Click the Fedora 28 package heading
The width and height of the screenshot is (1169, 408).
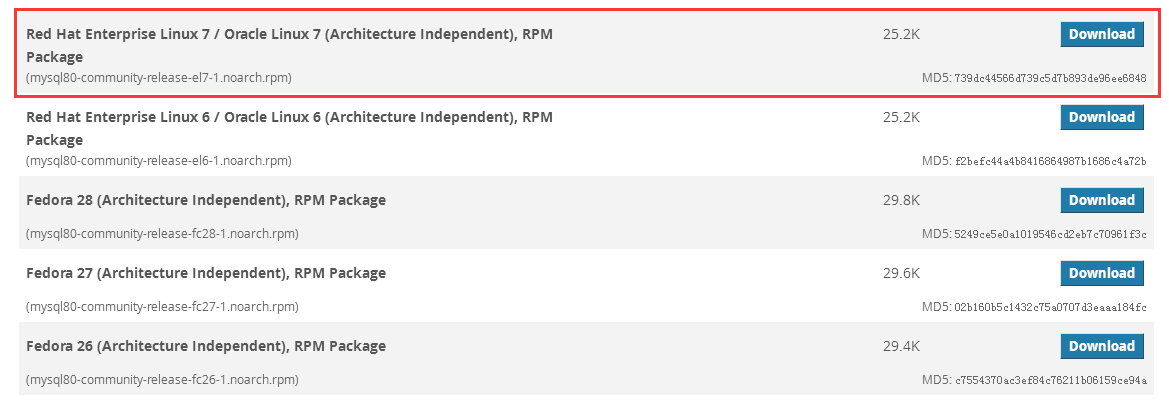tap(205, 200)
